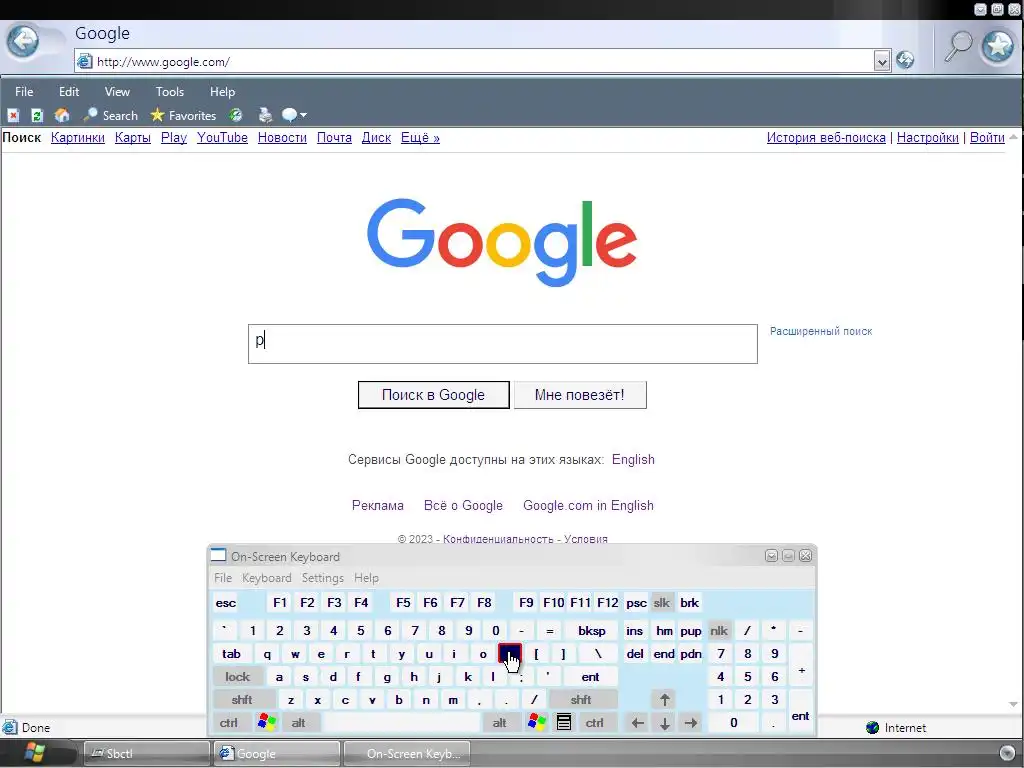Click the Go icon next to address bar

coord(905,60)
